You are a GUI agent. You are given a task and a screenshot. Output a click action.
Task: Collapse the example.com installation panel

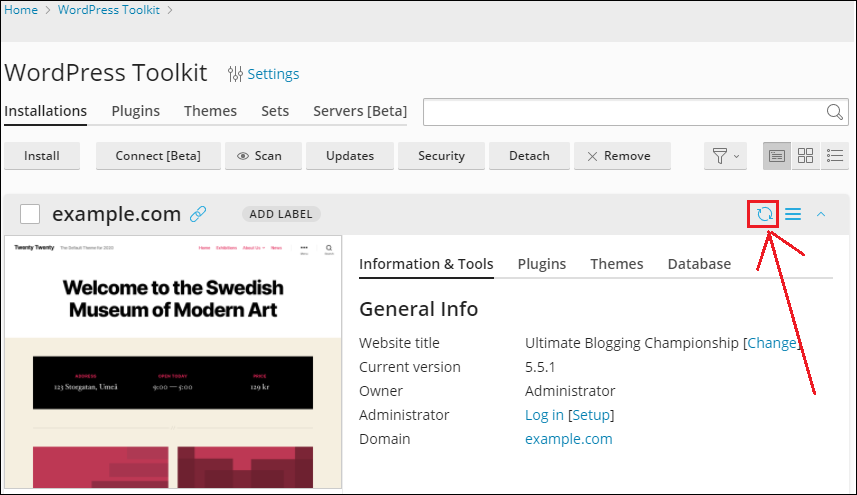pyautogui.click(x=821, y=214)
